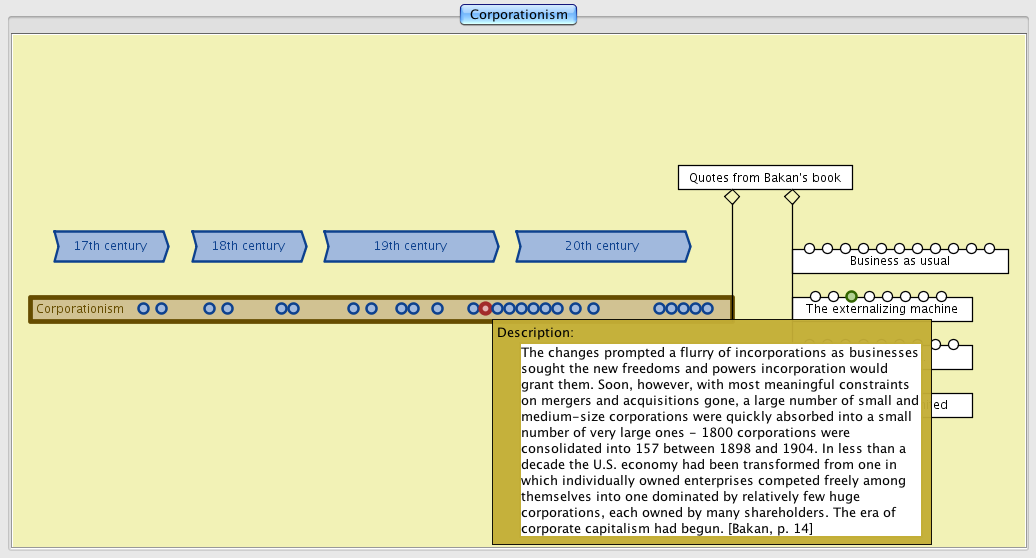Click right diamond connector under Quotes box
Viewport: 1036px width, 558px height.
click(792, 198)
